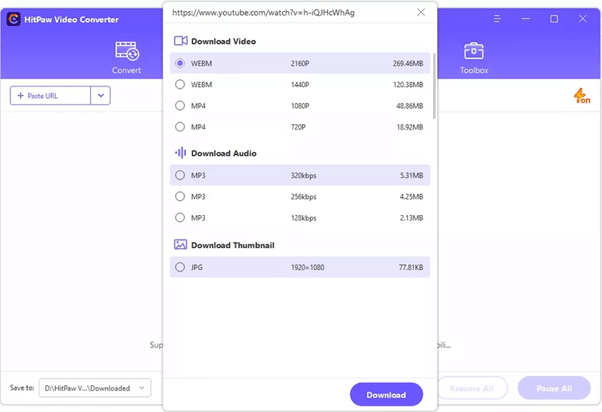The width and height of the screenshot is (602, 412).
Task: Click the Download Video section icon
Action: coord(180,41)
